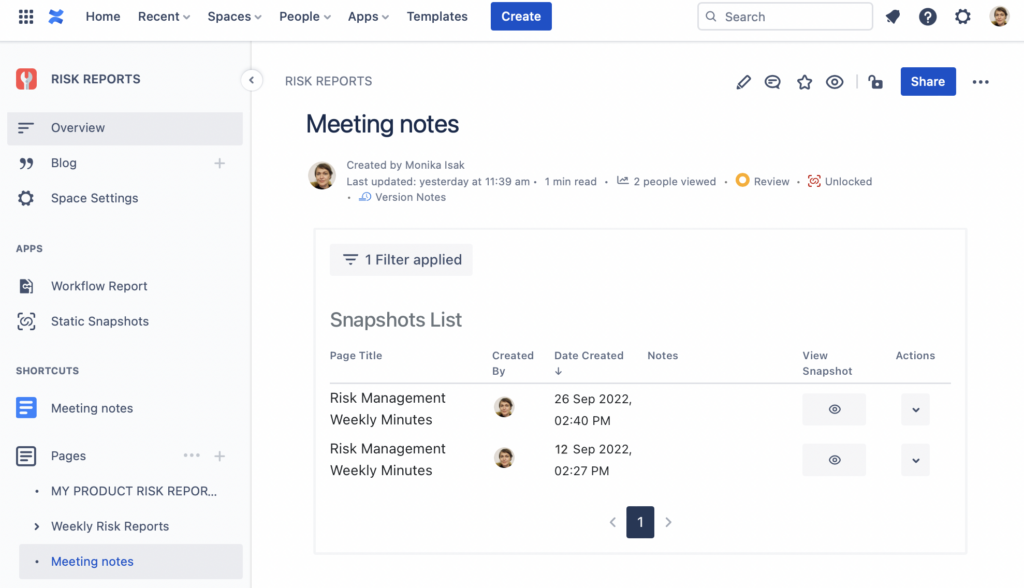The image size is (1024, 588).
Task: Open Actions dropdown for the 26 Sep row
Action: [x=915, y=409]
